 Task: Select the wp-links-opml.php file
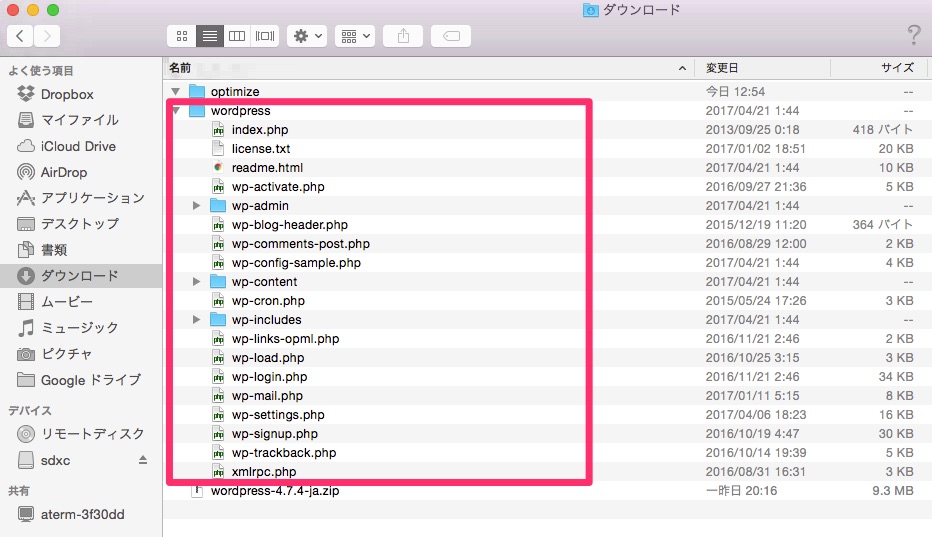285,339
